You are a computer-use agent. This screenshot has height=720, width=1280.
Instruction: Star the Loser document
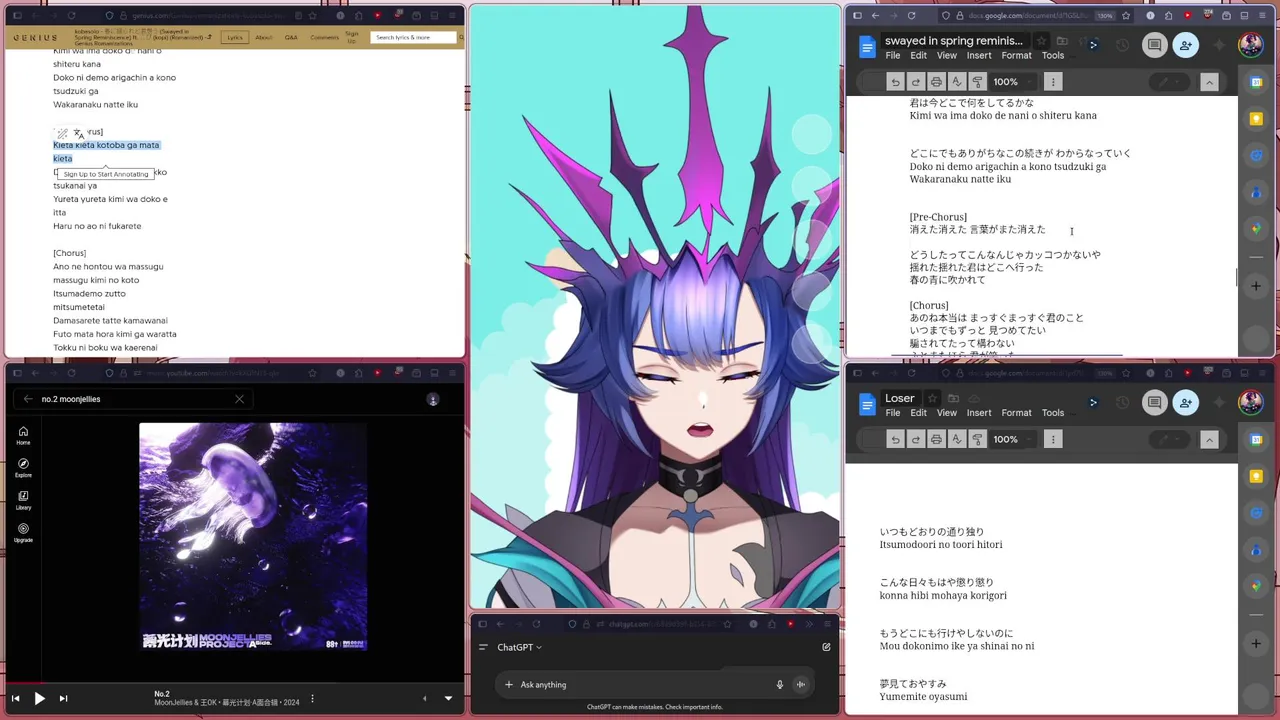(932, 398)
